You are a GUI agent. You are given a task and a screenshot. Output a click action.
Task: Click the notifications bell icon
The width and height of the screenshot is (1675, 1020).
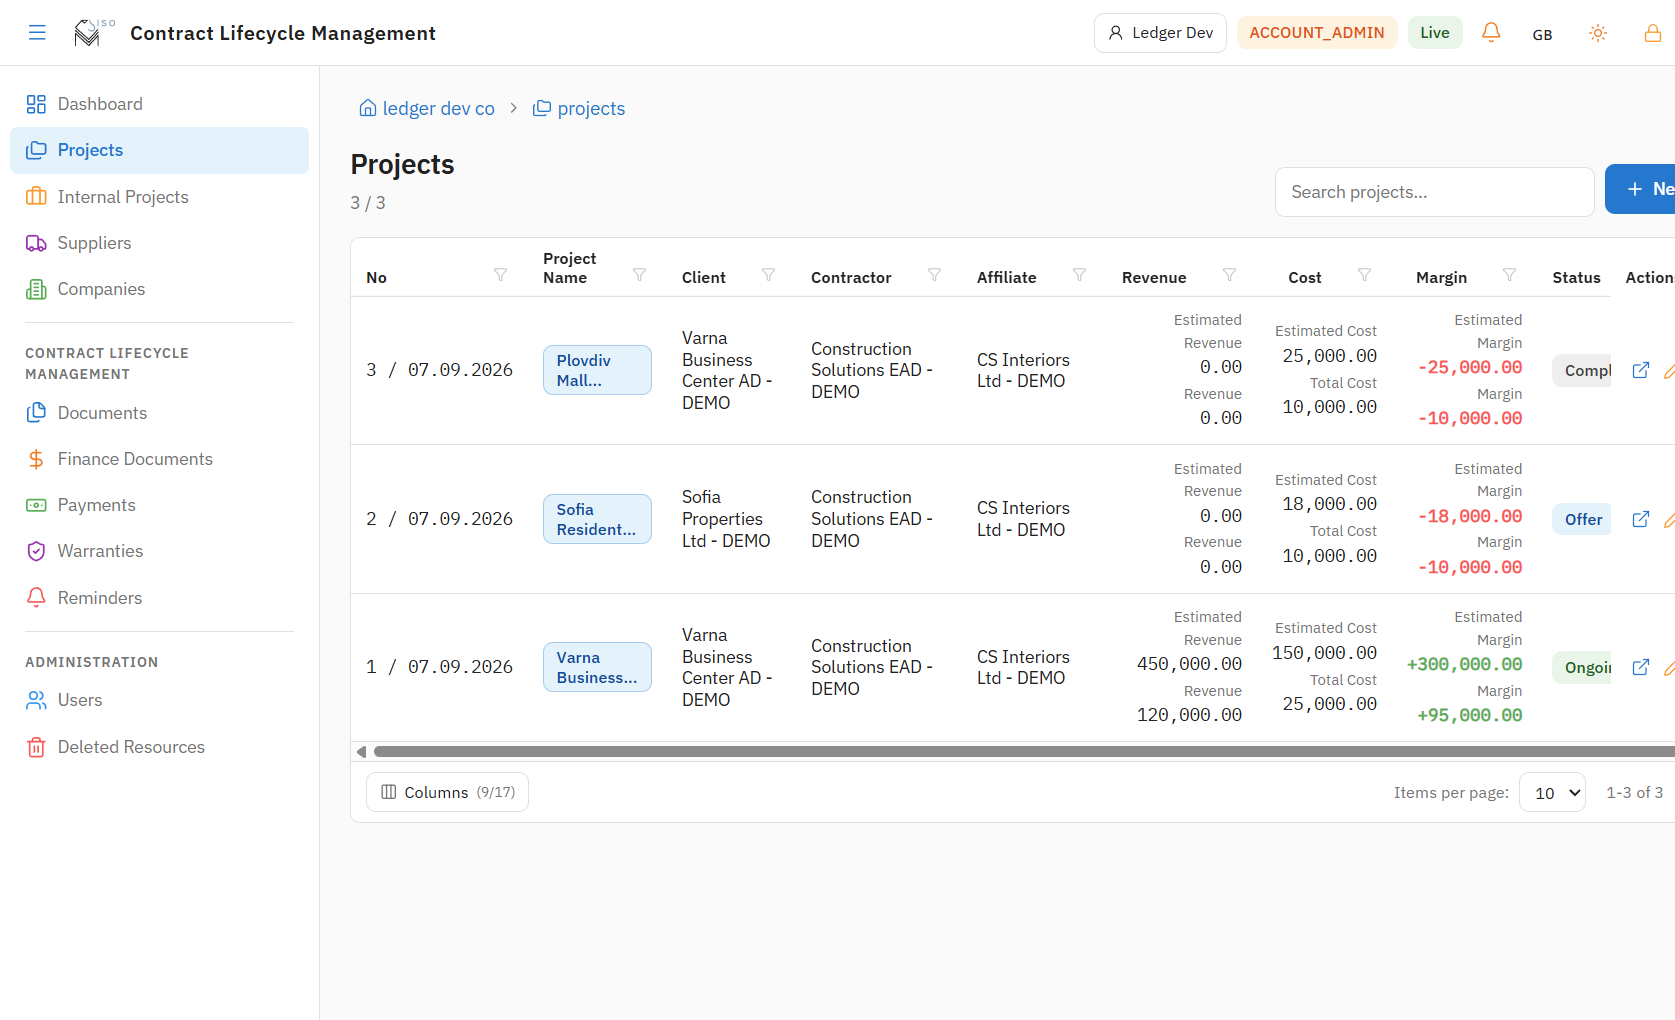pos(1491,32)
